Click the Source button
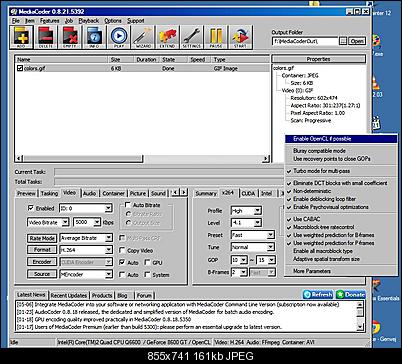Screen dimensions: 402x364 [42, 274]
